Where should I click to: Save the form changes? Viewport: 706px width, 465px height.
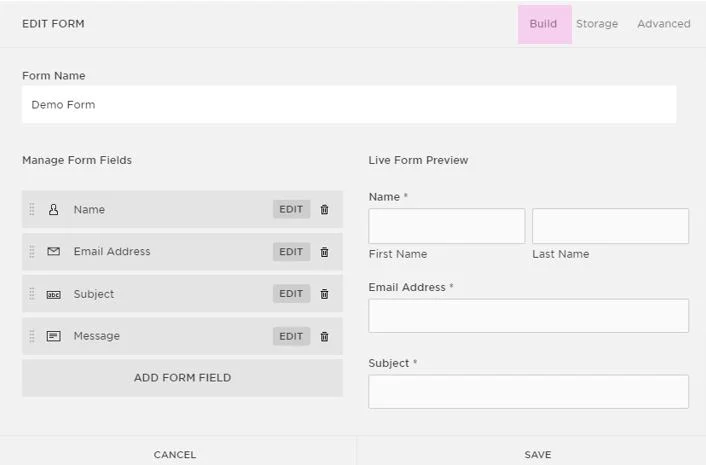coord(538,455)
